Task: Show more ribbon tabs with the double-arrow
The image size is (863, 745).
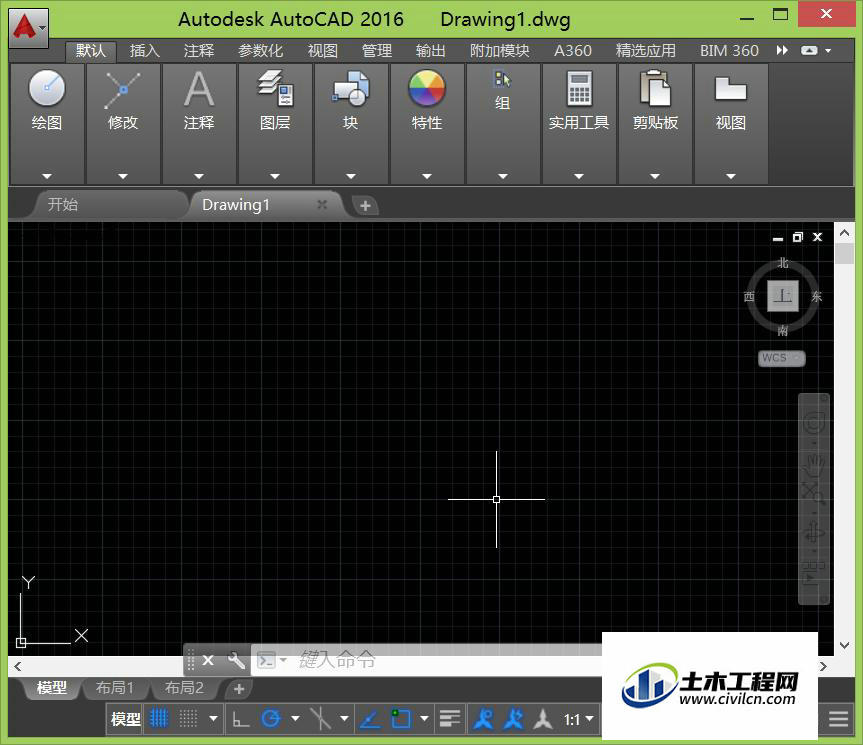Action: [x=782, y=51]
